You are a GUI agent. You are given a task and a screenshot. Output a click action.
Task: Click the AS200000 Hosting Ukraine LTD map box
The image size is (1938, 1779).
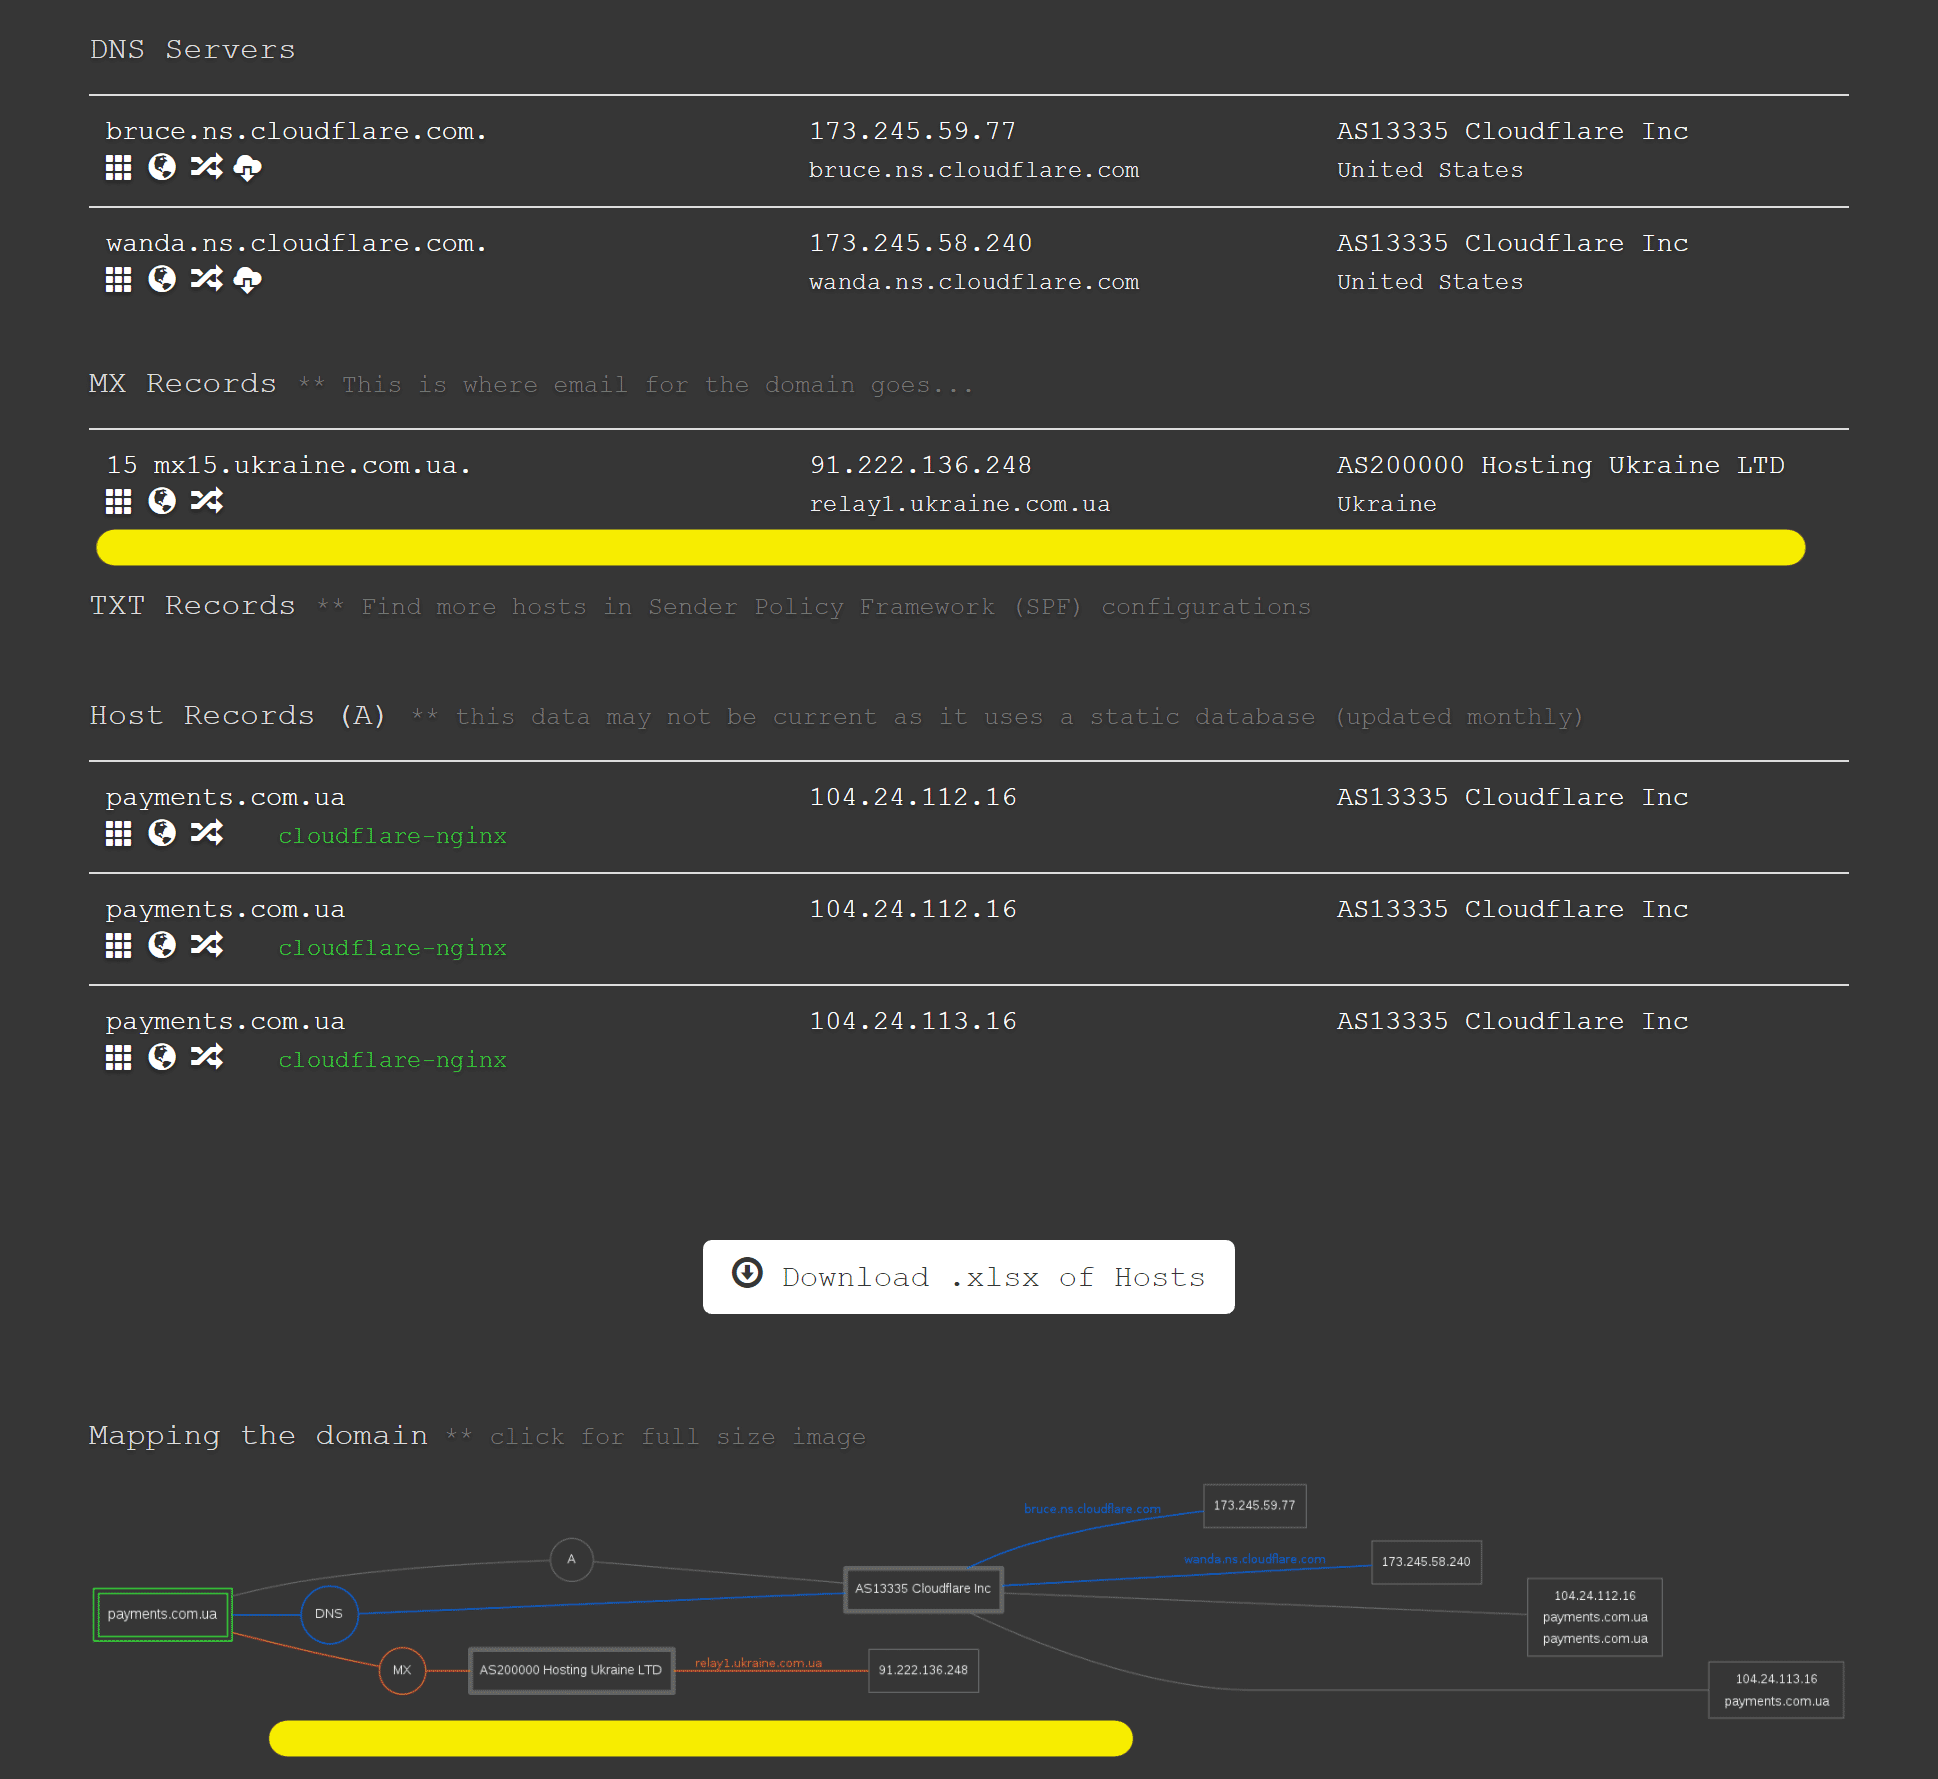coord(571,1670)
